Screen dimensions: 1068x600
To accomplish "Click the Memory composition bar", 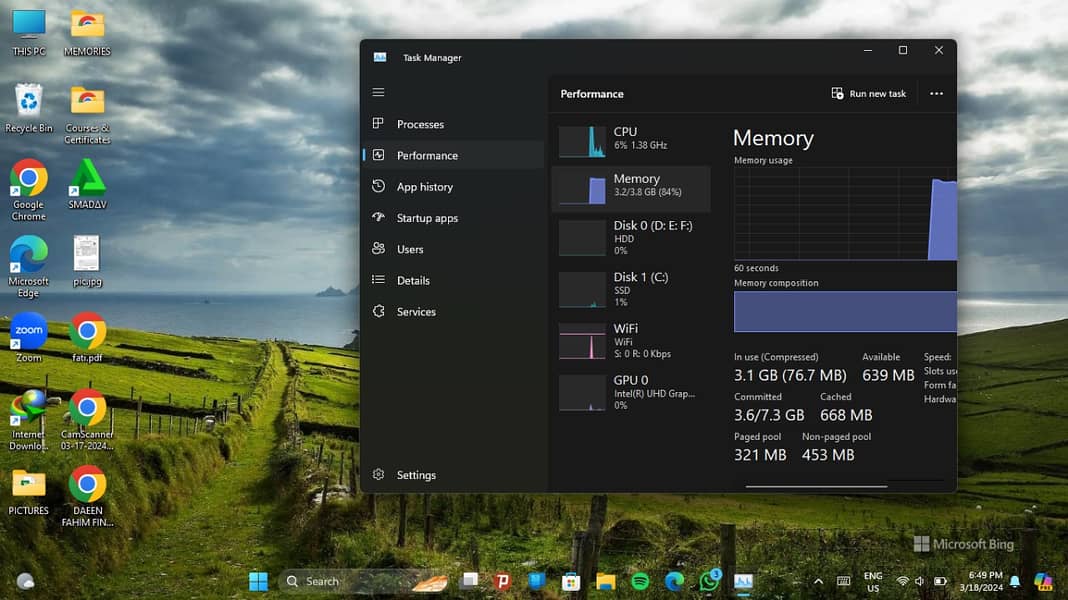I will pos(845,312).
